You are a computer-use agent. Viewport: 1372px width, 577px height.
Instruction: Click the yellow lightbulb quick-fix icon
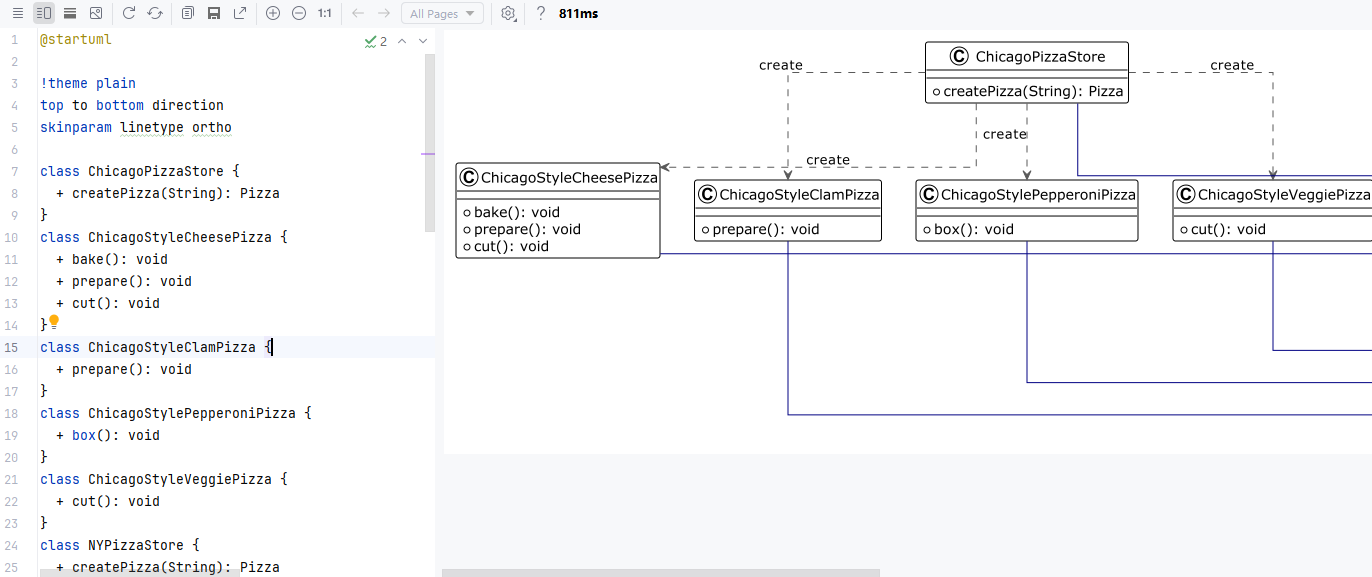(54, 322)
